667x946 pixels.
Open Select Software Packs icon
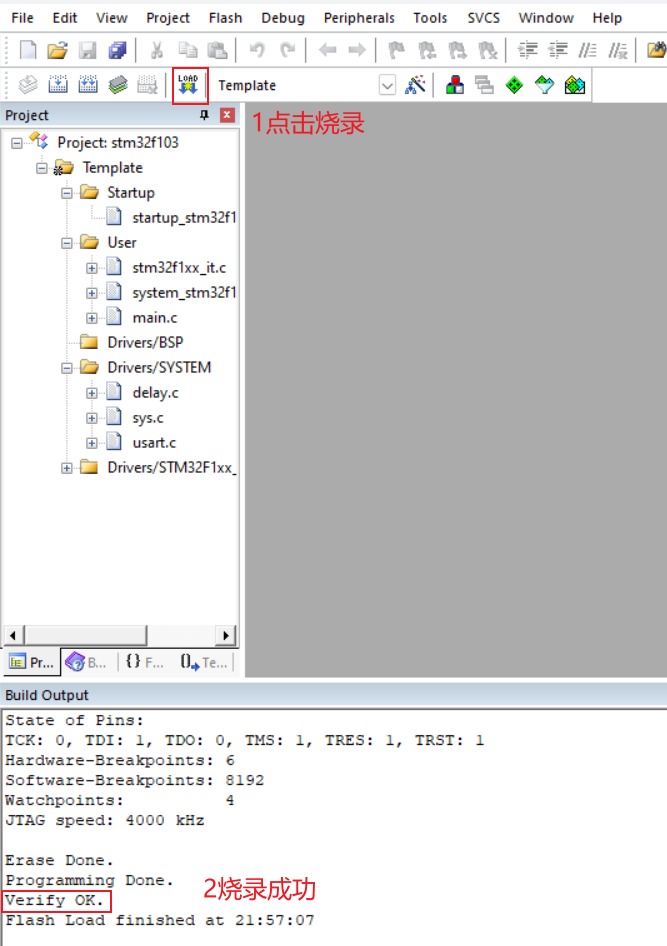coord(545,85)
